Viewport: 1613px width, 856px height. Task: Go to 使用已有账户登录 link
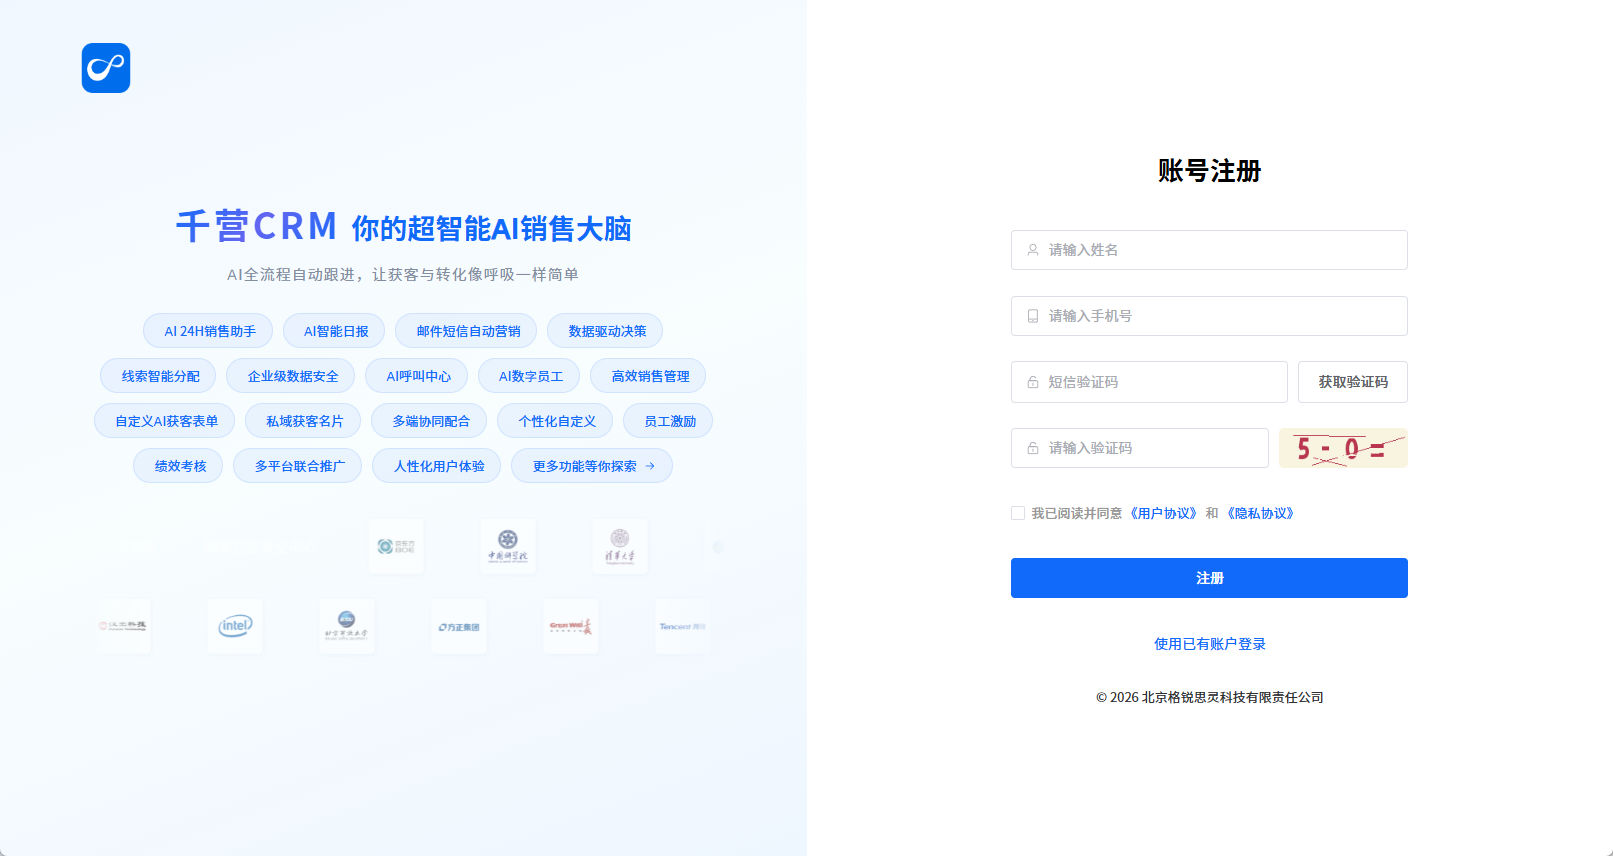(x=1209, y=644)
